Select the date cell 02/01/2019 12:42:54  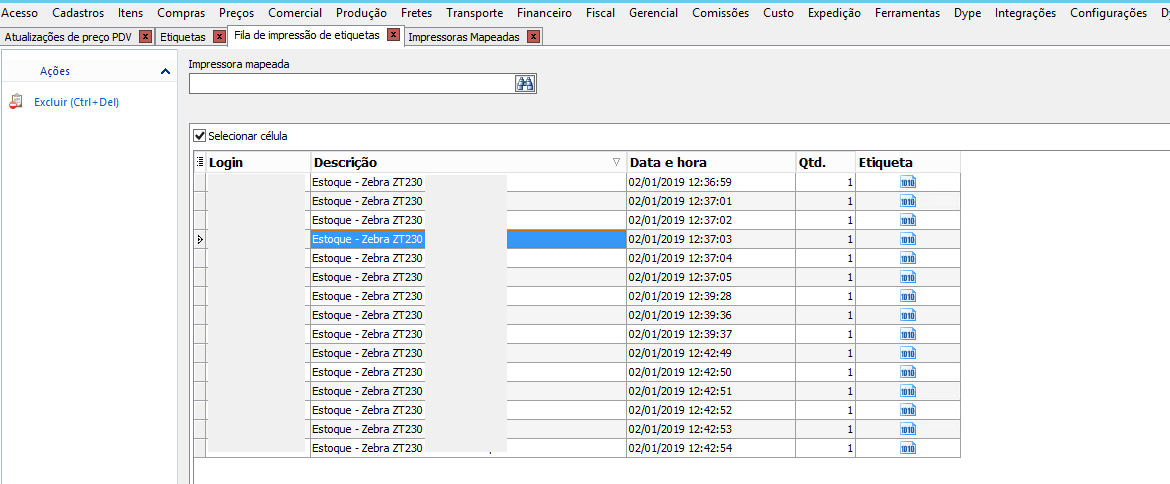coord(711,448)
